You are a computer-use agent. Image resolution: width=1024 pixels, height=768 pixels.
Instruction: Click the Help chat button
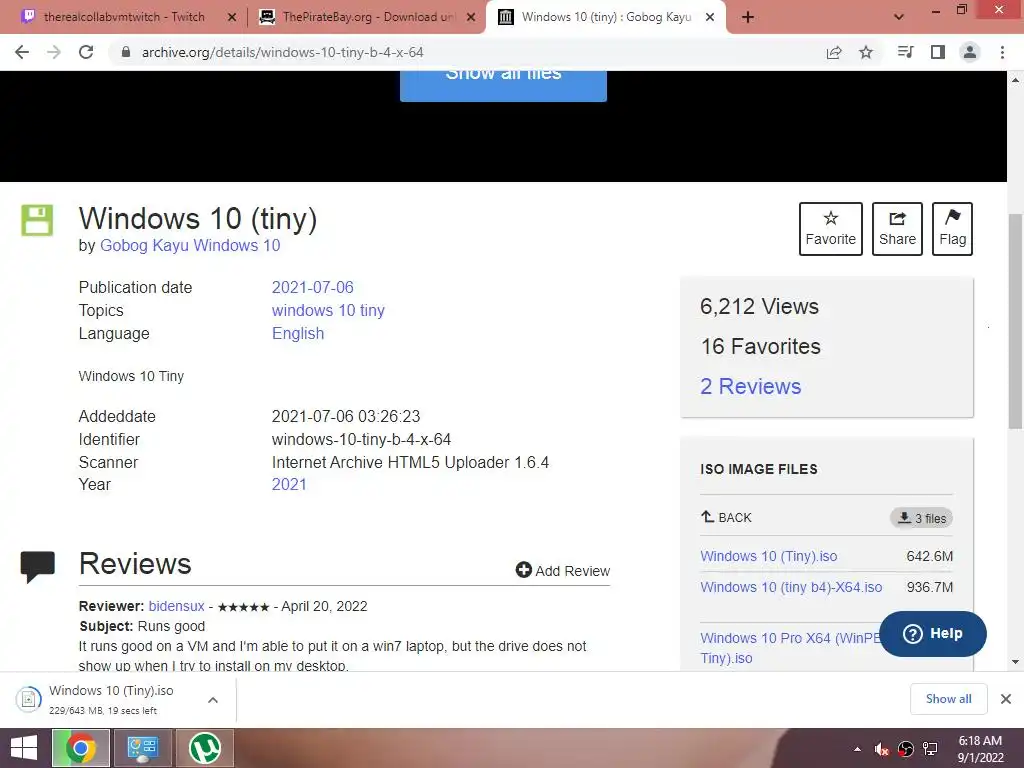click(x=933, y=633)
